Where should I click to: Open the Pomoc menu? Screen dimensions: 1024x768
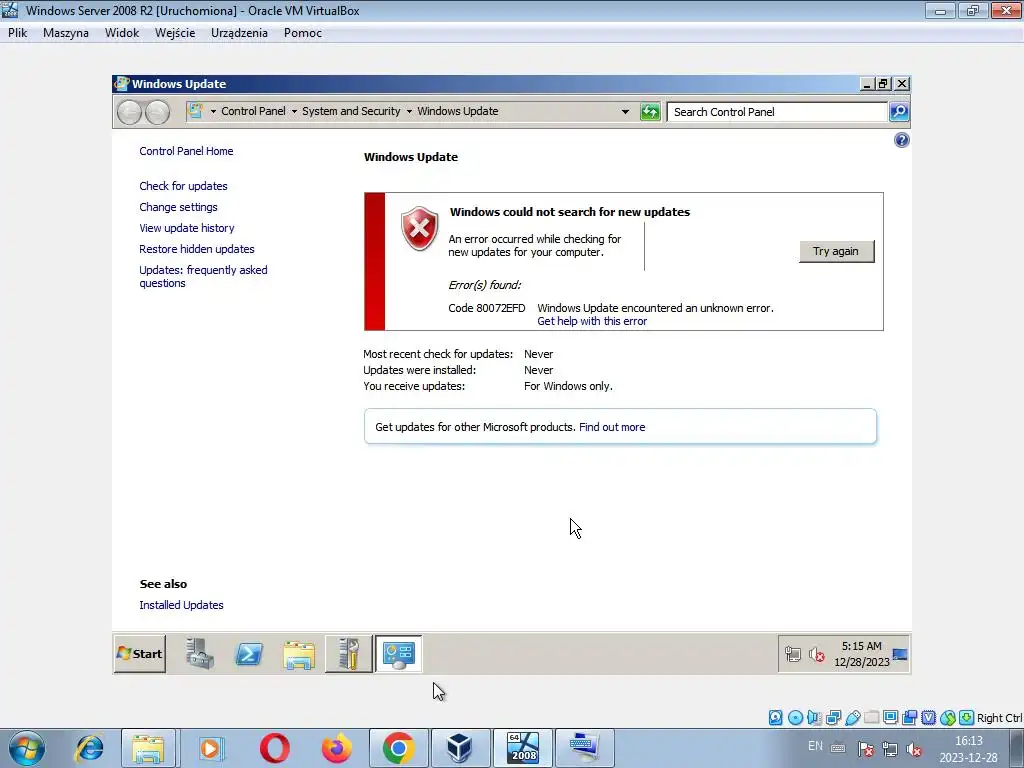point(302,33)
